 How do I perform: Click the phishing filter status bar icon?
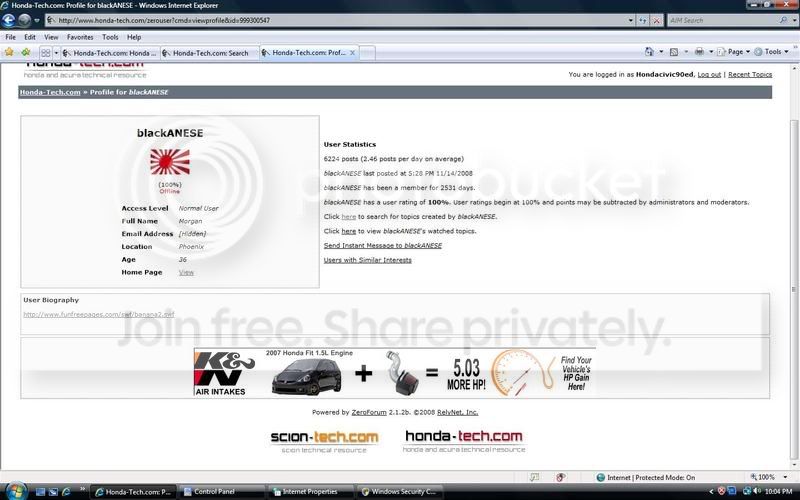coord(560,478)
